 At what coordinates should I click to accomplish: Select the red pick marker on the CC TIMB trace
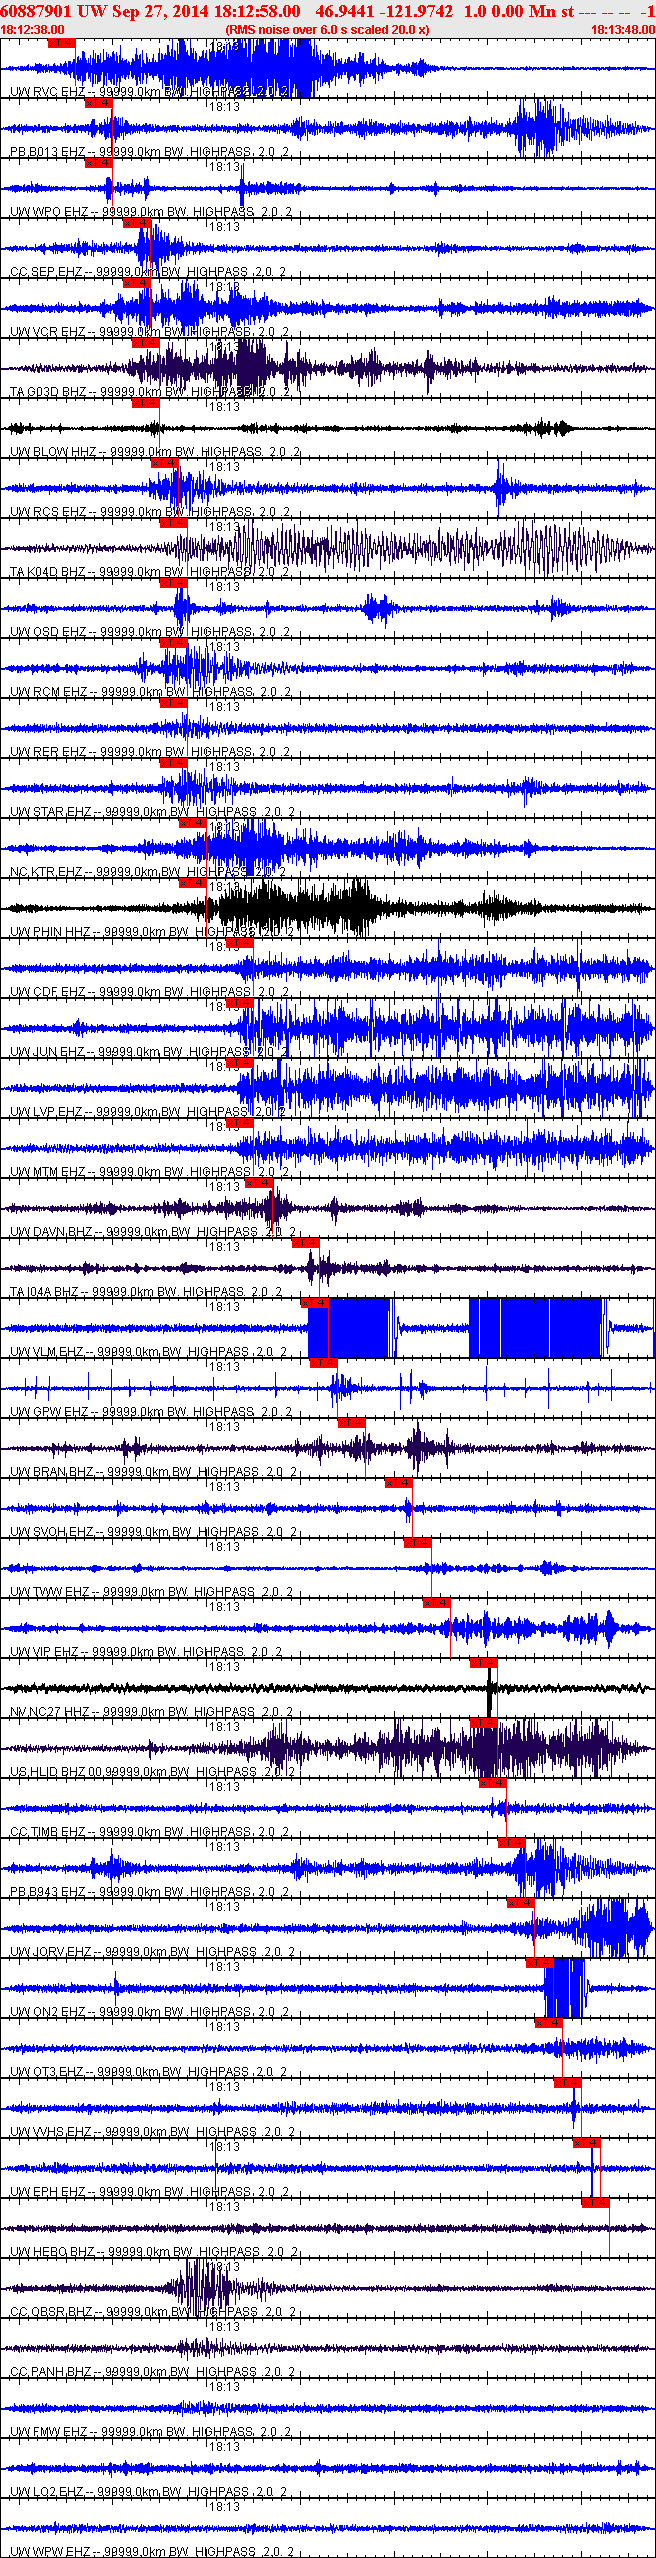[493, 1783]
